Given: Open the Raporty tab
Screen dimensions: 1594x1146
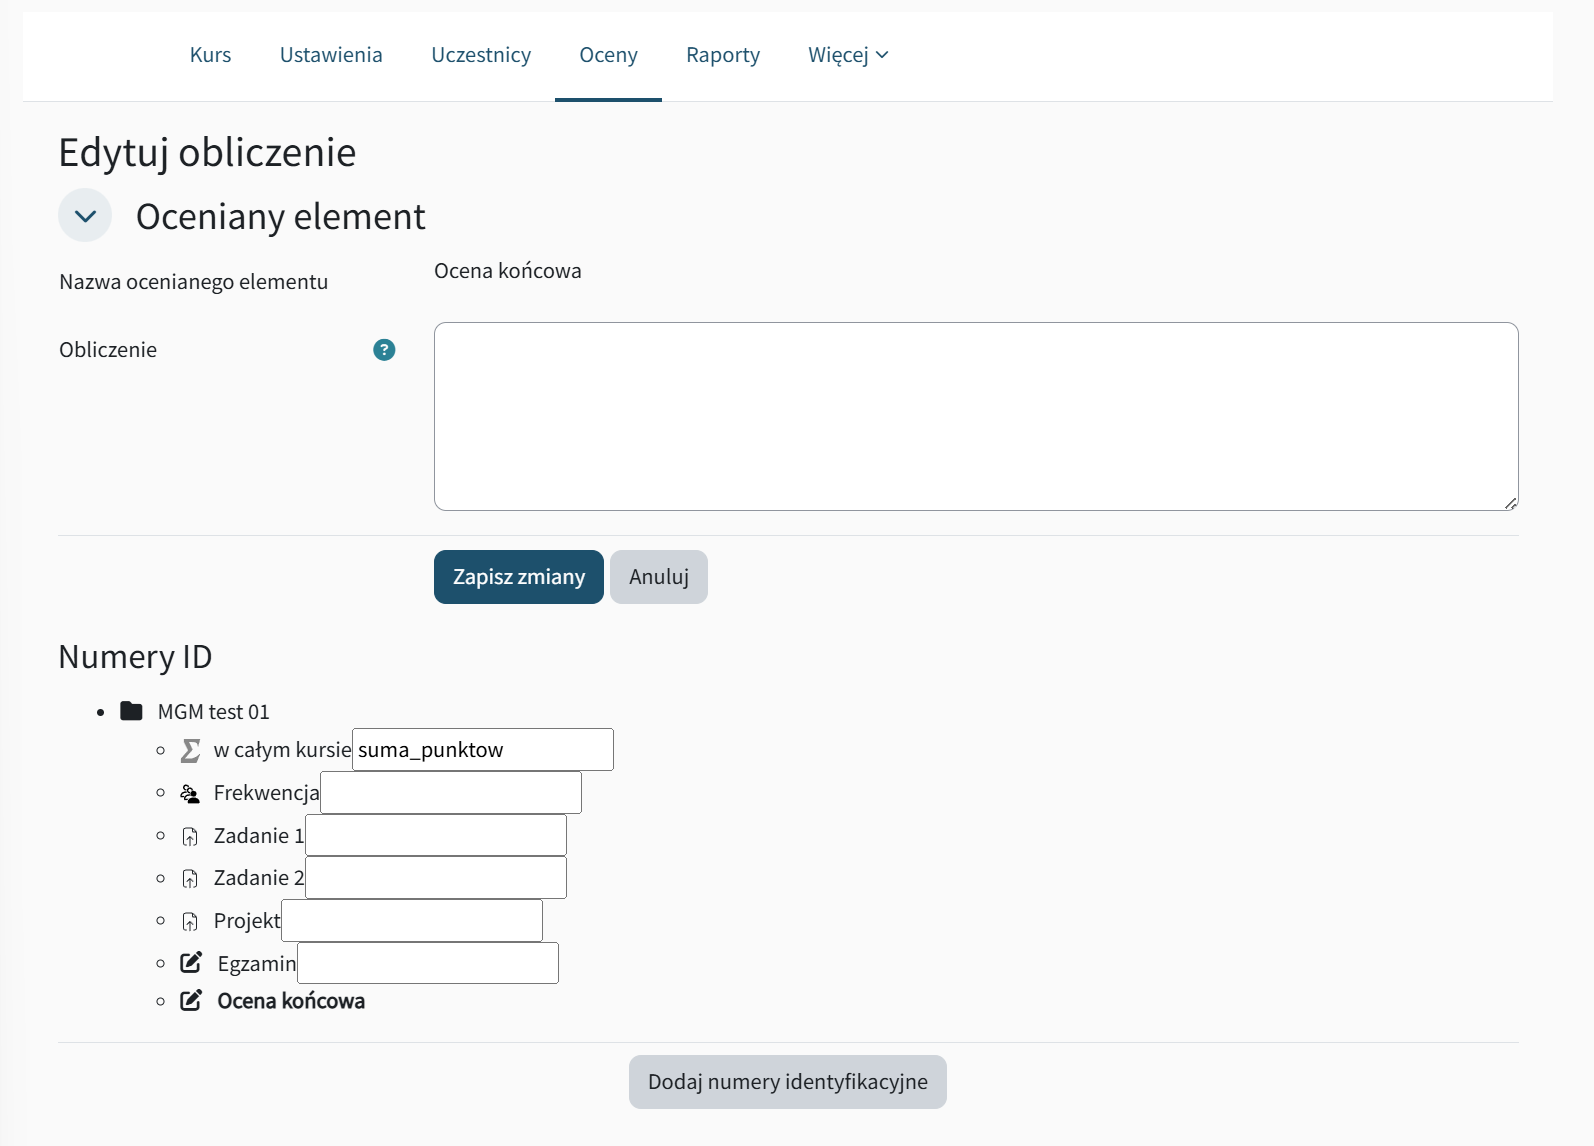Looking at the screenshot, I should tap(722, 55).
